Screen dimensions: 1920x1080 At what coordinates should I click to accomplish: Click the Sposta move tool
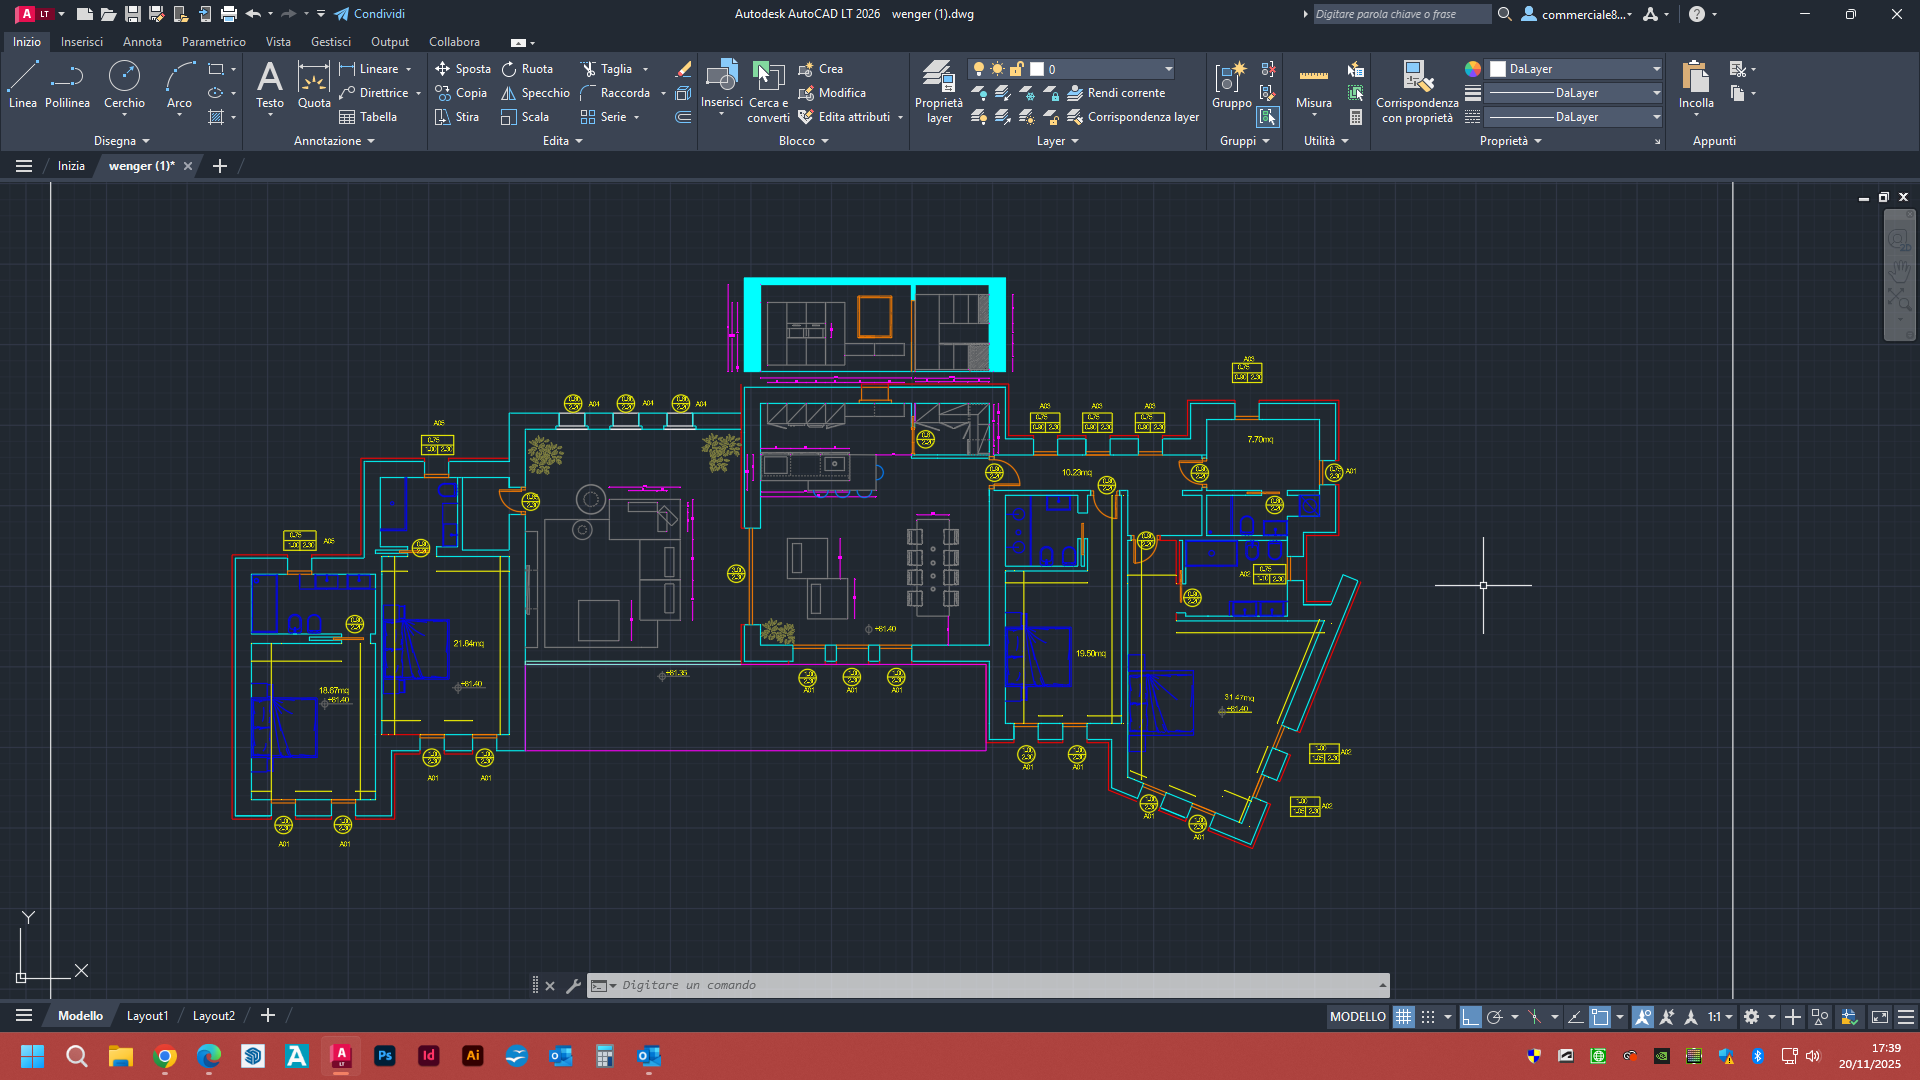(462, 69)
